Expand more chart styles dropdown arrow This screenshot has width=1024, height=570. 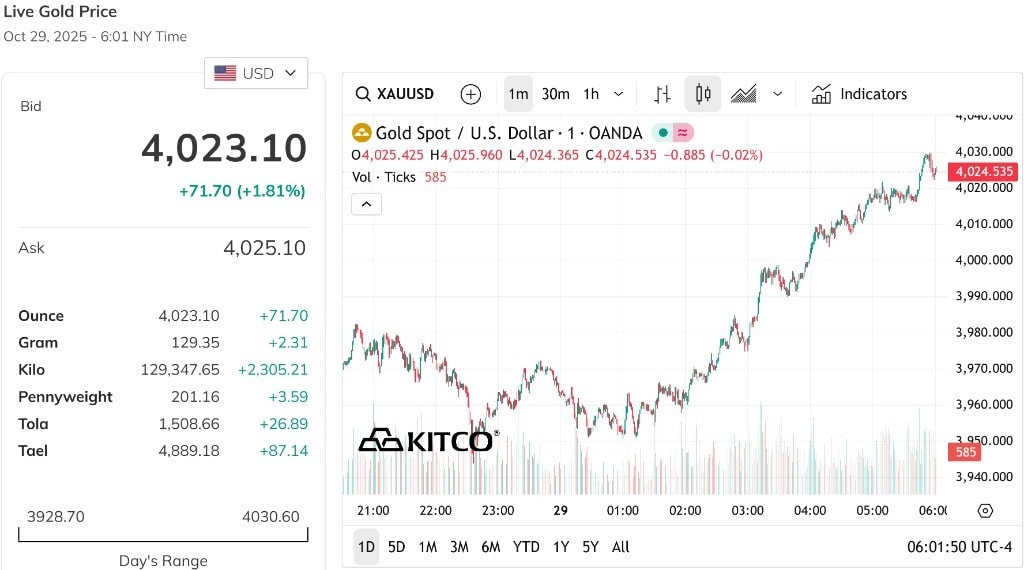tap(777, 94)
